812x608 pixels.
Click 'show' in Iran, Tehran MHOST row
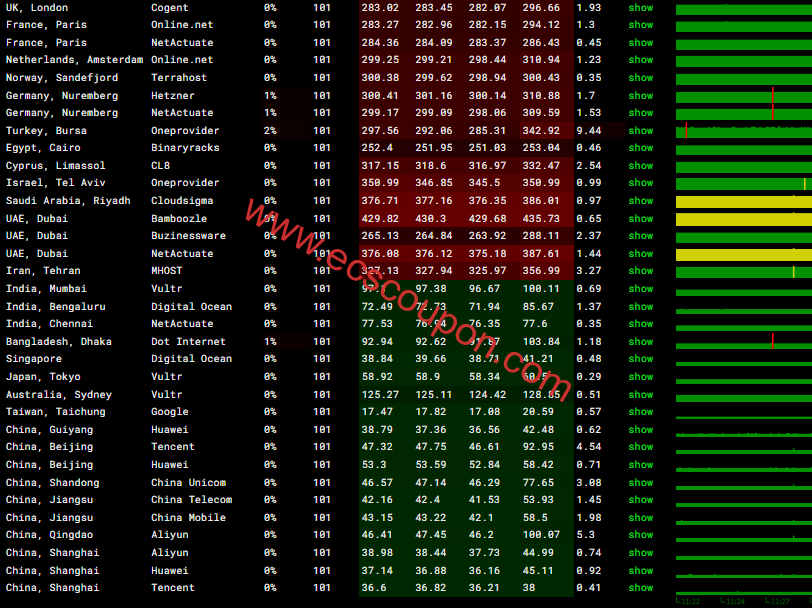641,271
